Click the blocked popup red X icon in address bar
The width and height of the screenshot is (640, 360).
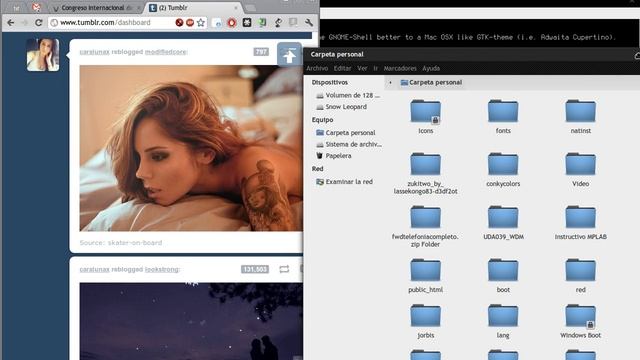pos(179,22)
